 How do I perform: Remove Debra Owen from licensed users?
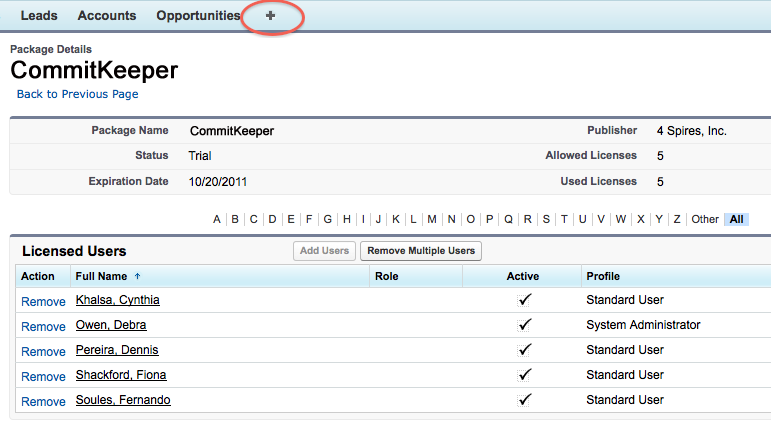[43, 326]
